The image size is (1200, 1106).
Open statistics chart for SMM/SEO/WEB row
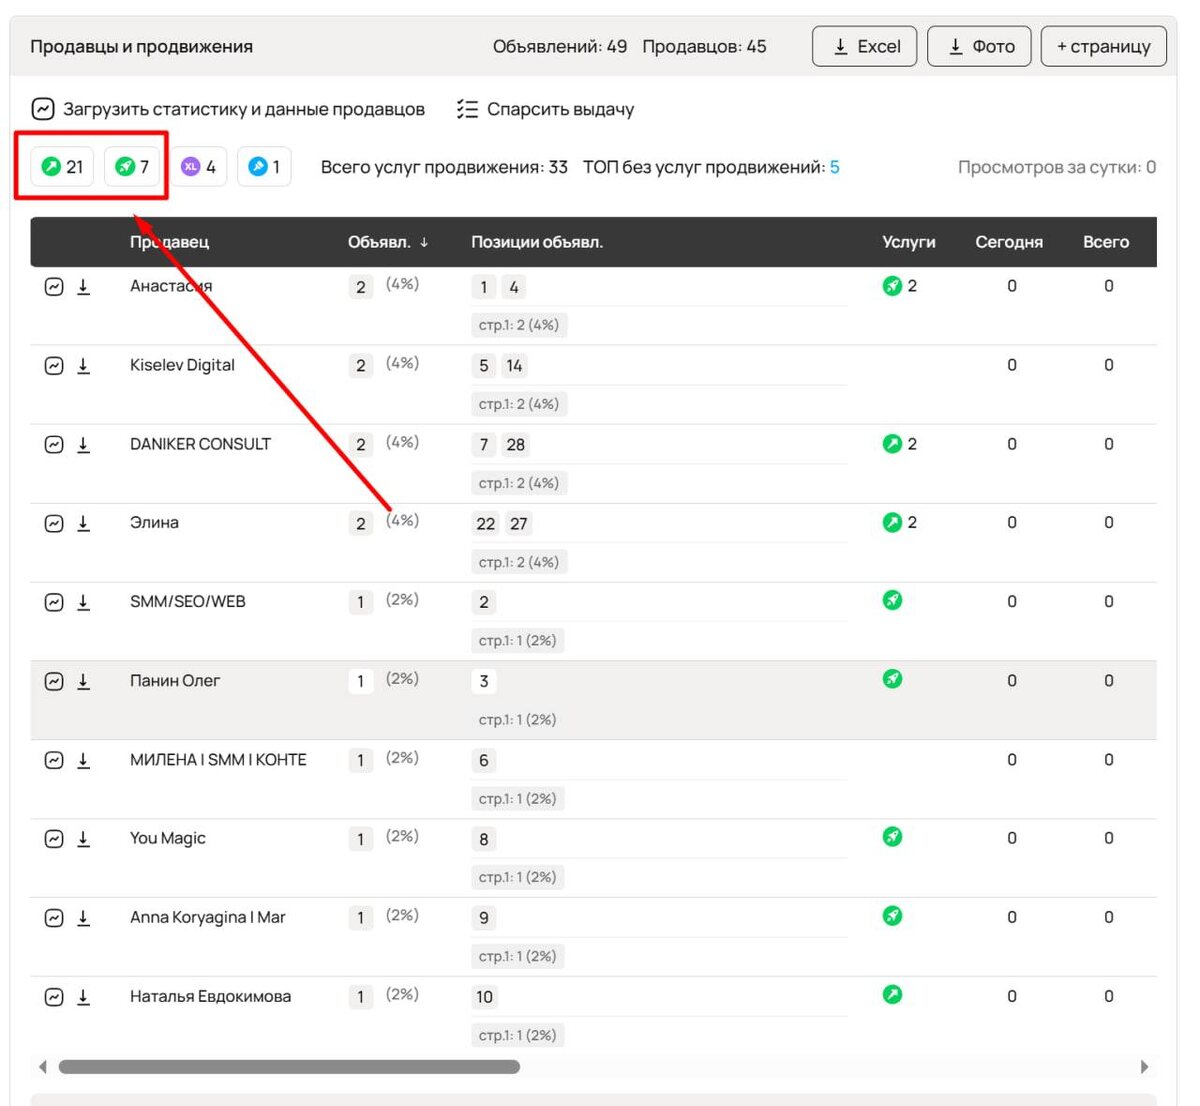coord(54,603)
